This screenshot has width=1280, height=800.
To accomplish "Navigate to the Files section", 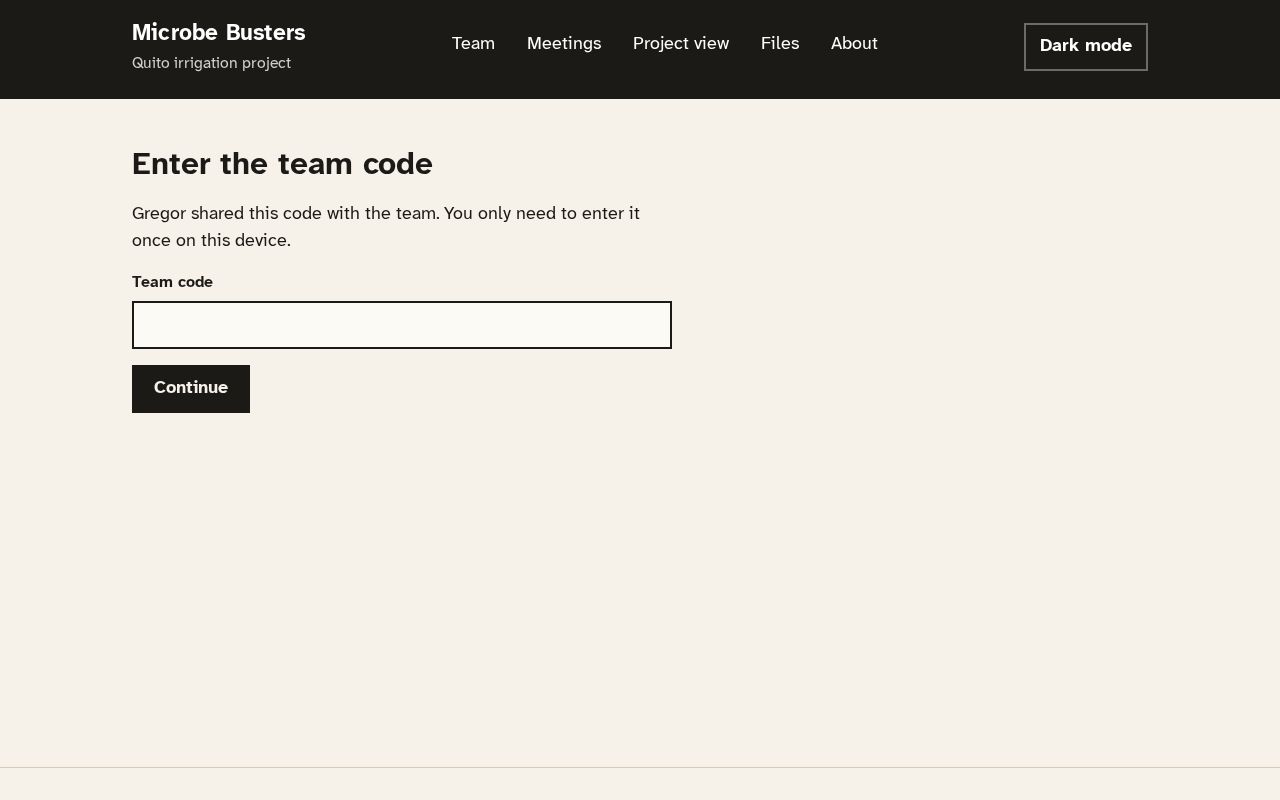I will coord(780,43).
